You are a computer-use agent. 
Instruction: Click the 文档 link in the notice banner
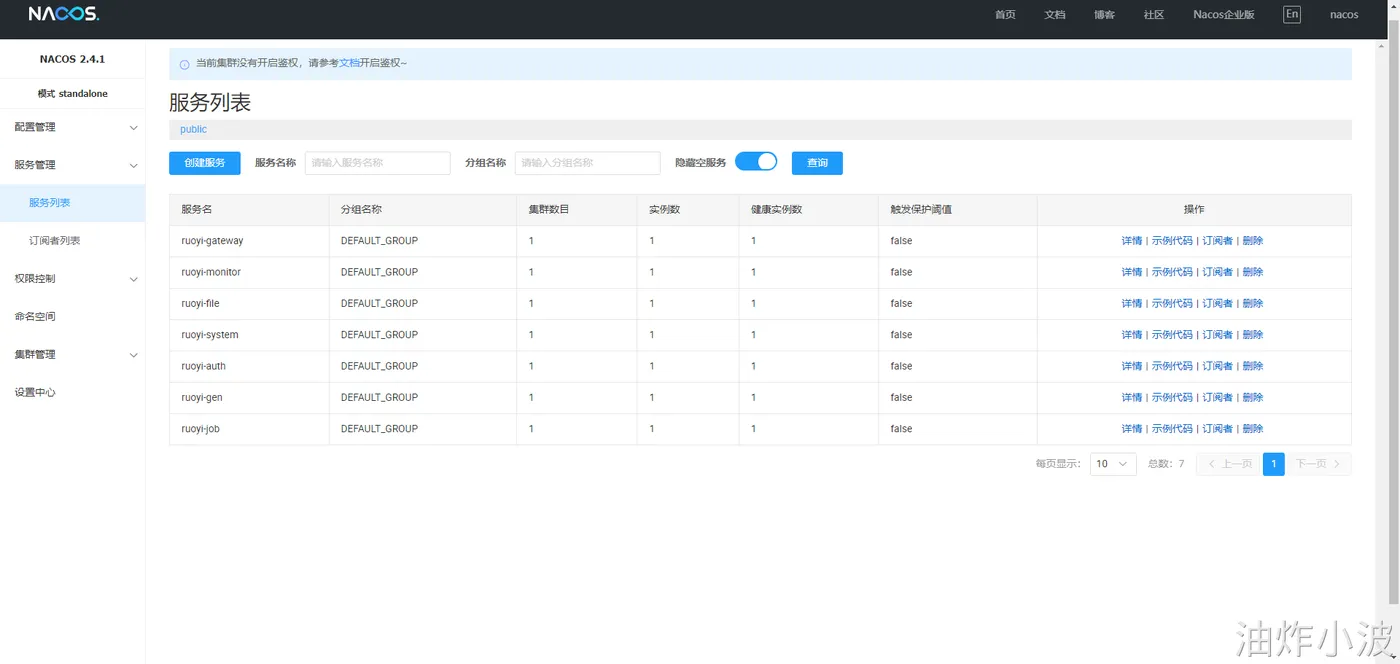349,63
